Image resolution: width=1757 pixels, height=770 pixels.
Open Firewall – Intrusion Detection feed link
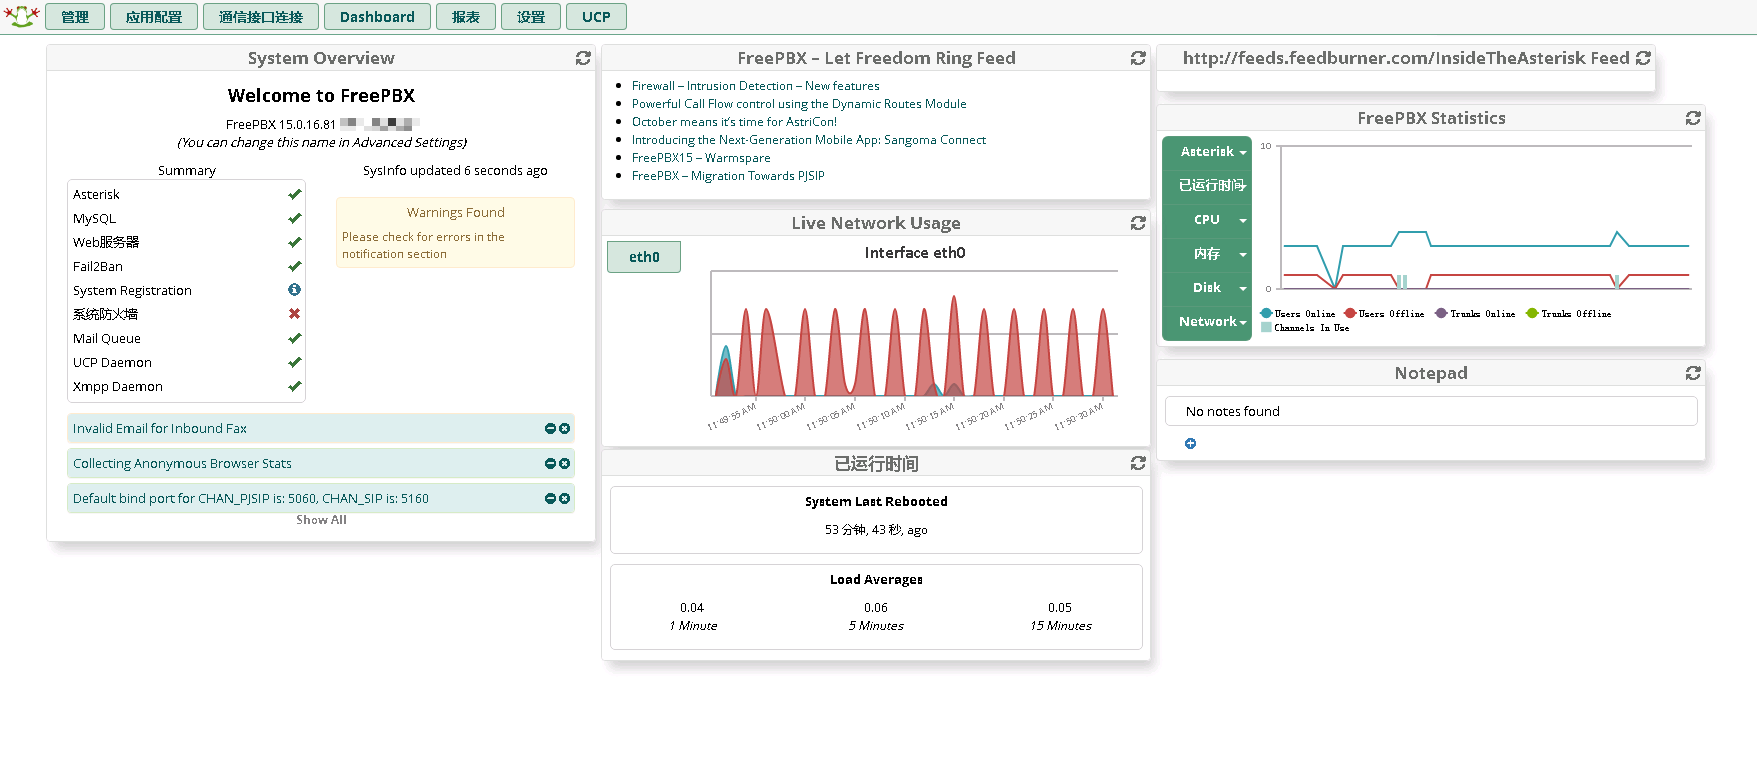click(x=756, y=86)
